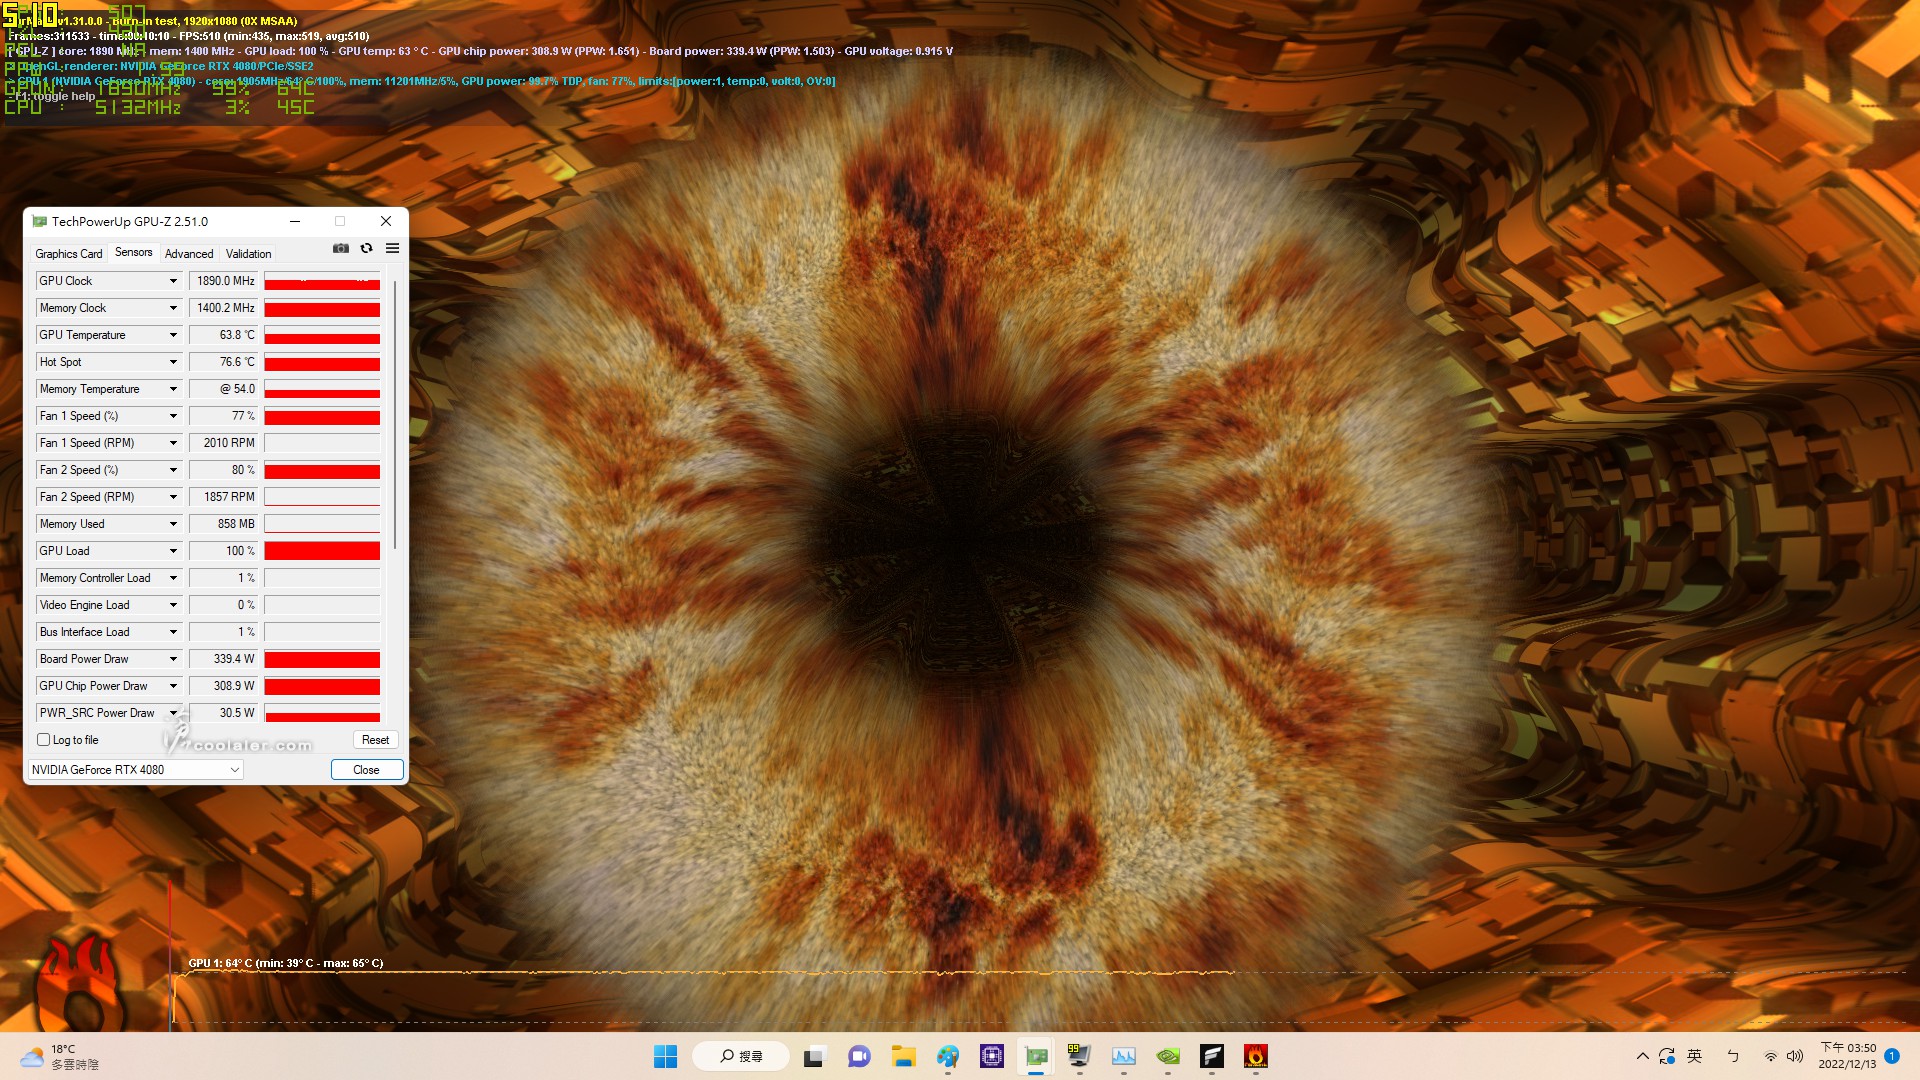Click the 1890.0 MHz GPU Clock value
This screenshot has height=1080, width=1920.
[225, 281]
